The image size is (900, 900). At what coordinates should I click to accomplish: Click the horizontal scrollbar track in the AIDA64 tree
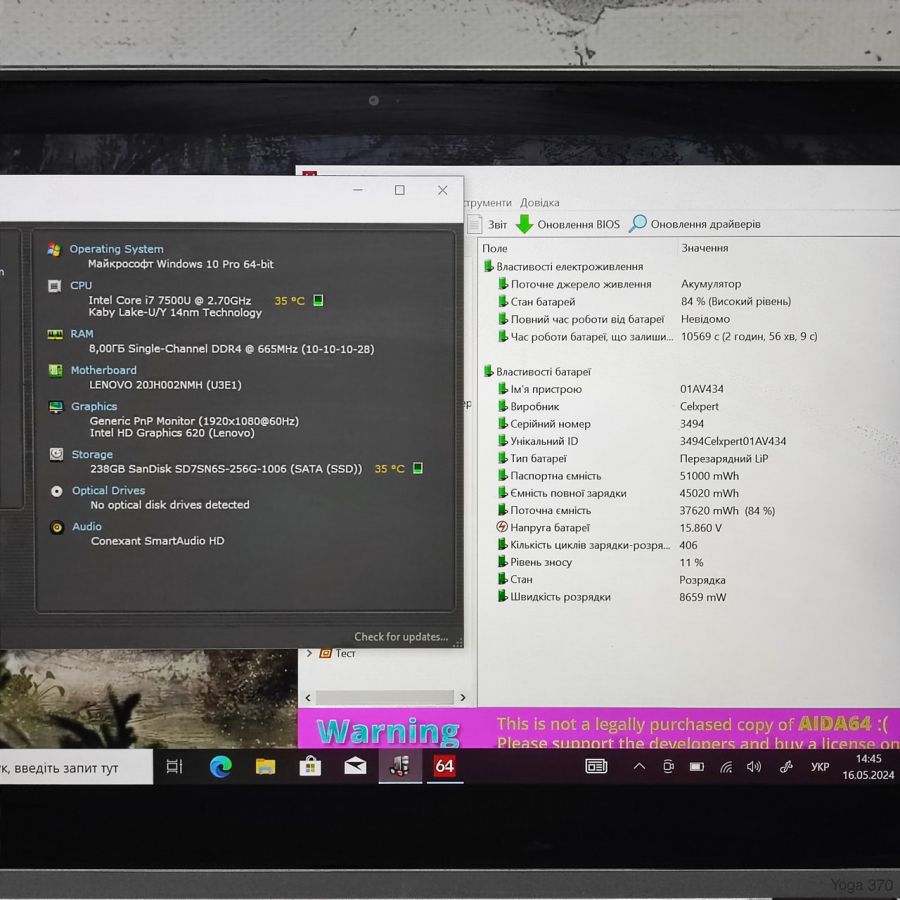pyautogui.click(x=385, y=698)
